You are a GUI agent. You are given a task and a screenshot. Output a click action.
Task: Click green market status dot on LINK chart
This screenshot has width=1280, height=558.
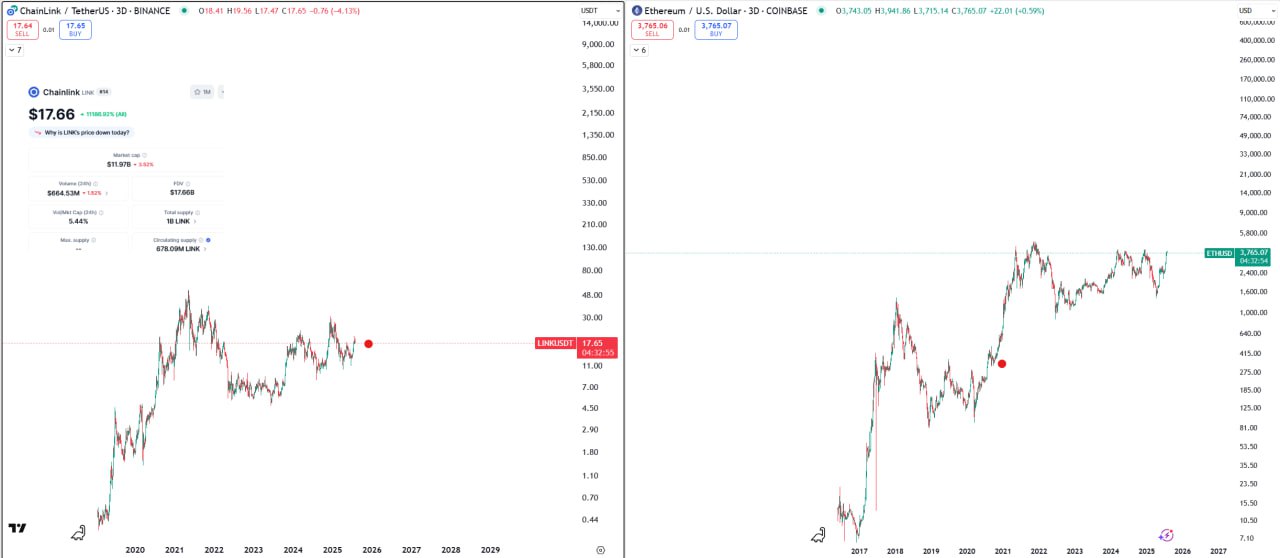click(184, 10)
